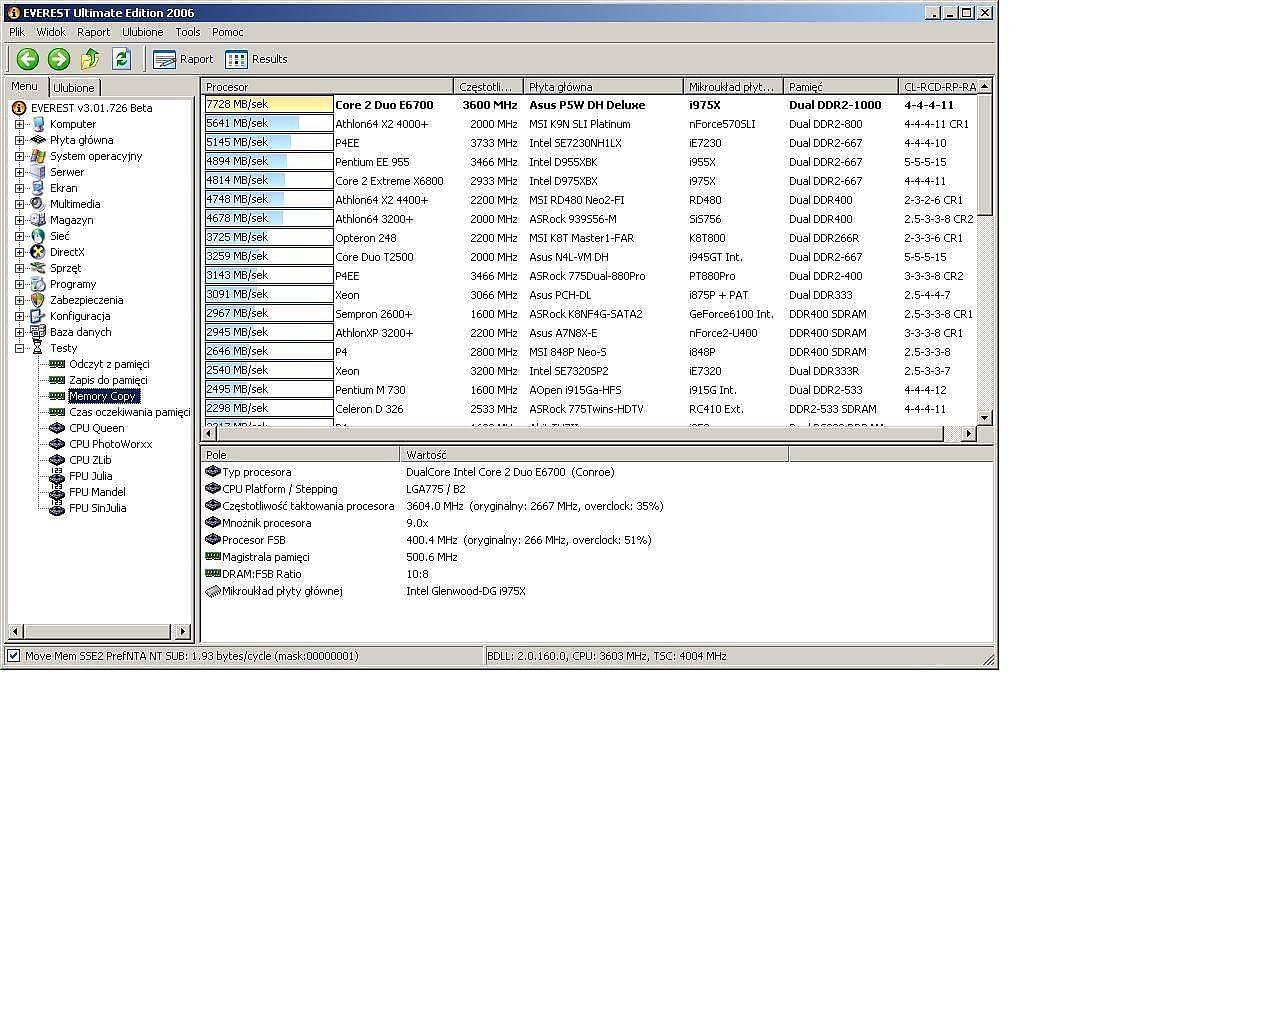This screenshot has width=1280, height=1024.
Task: Click the 5641 MB/sek result bar
Action: (269, 123)
